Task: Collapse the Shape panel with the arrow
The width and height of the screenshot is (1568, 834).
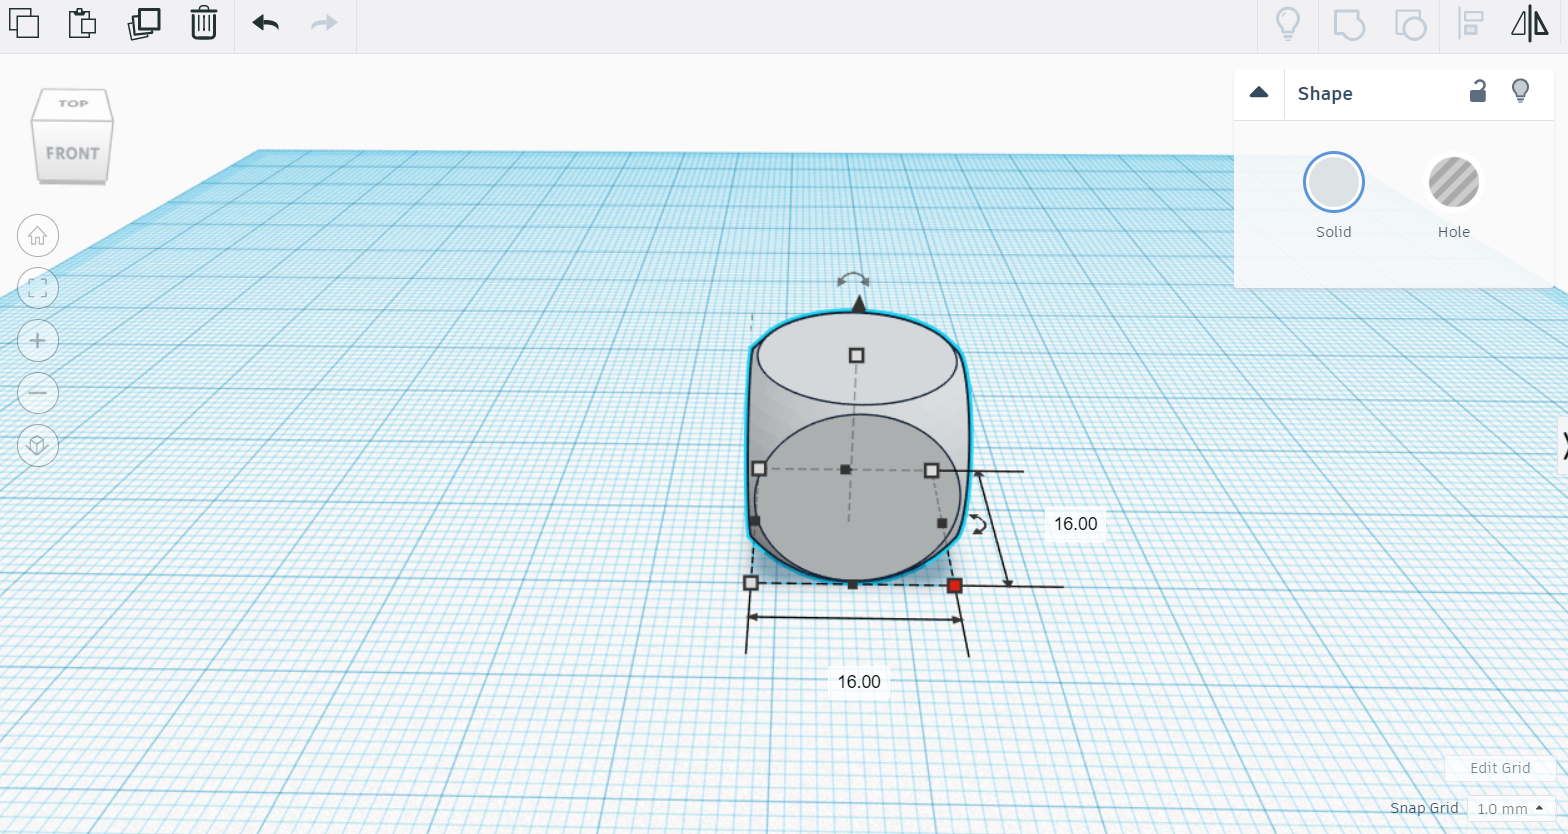Action: [1259, 93]
